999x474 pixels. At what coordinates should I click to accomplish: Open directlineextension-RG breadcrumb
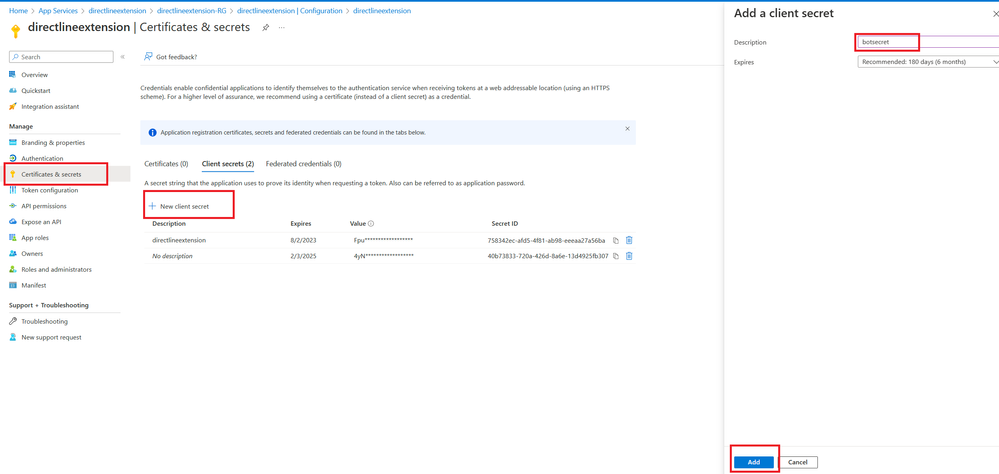192,11
